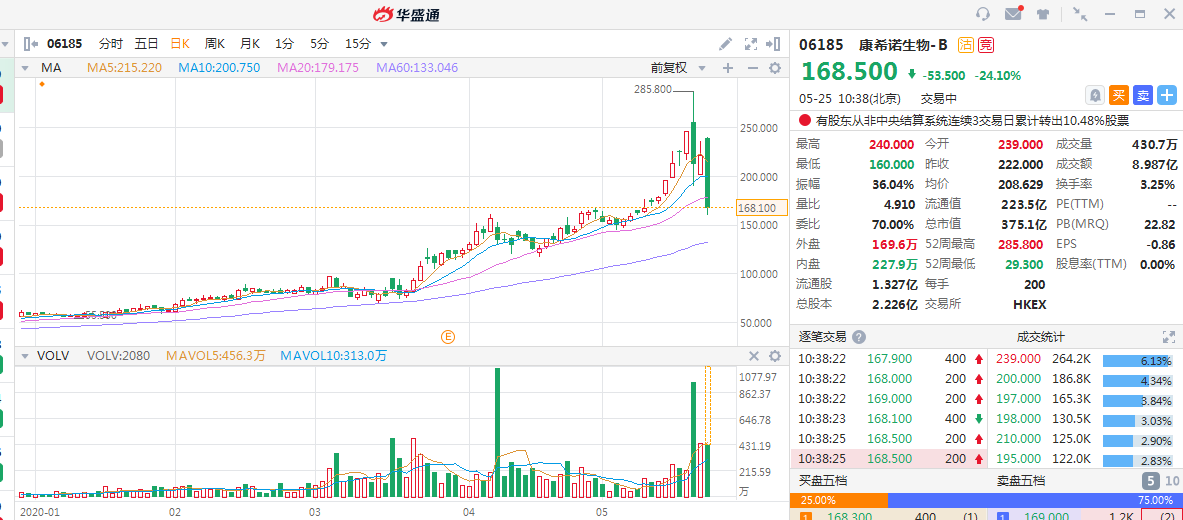This screenshot has height=520, width=1183.
Task: Select the 买盘五档 bid panel header
Action: (822, 481)
